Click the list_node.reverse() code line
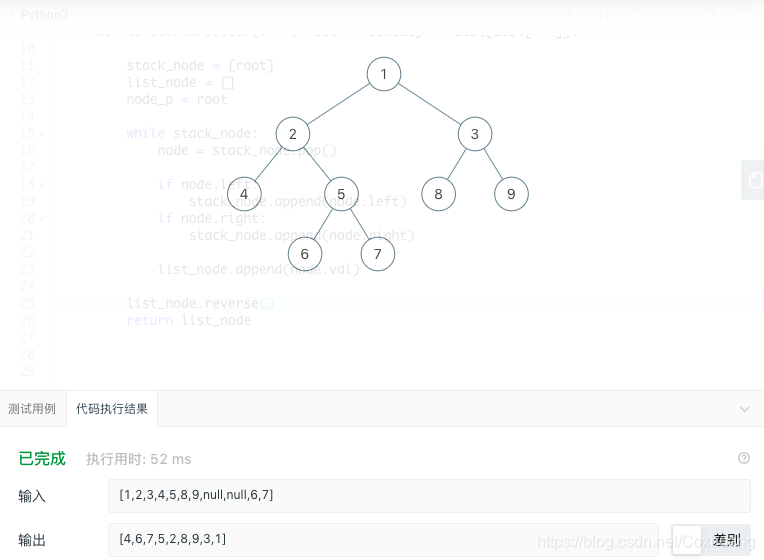 [200, 303]
